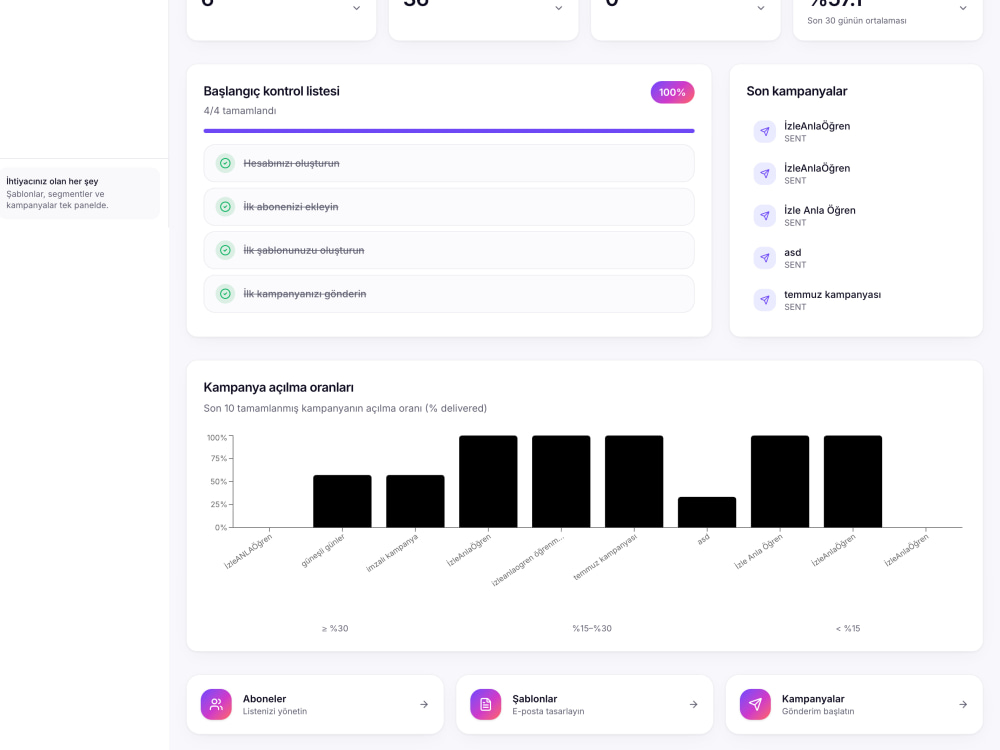Screen dimensions: 1000x750
Task: Click the İlk kampanyanızı gönderin checklist item
Action: [449, 294]
